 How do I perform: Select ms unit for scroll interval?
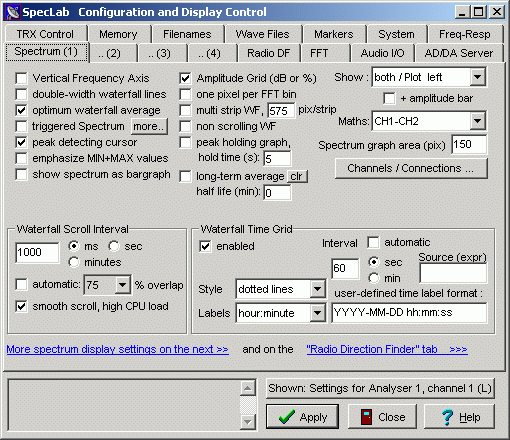pos(74,246)
